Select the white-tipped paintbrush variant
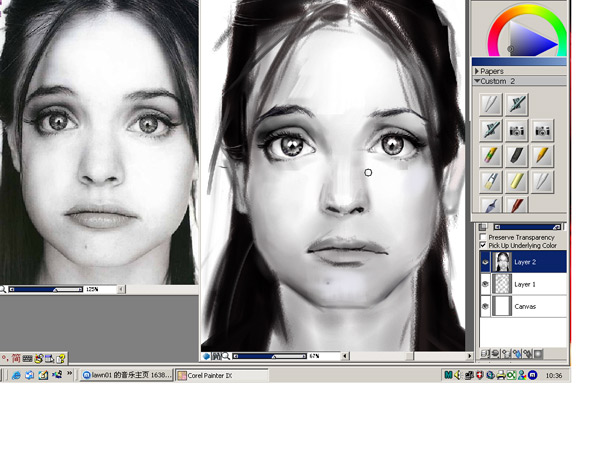This screenshot has width=600, height=450. [x=491, y=182]
